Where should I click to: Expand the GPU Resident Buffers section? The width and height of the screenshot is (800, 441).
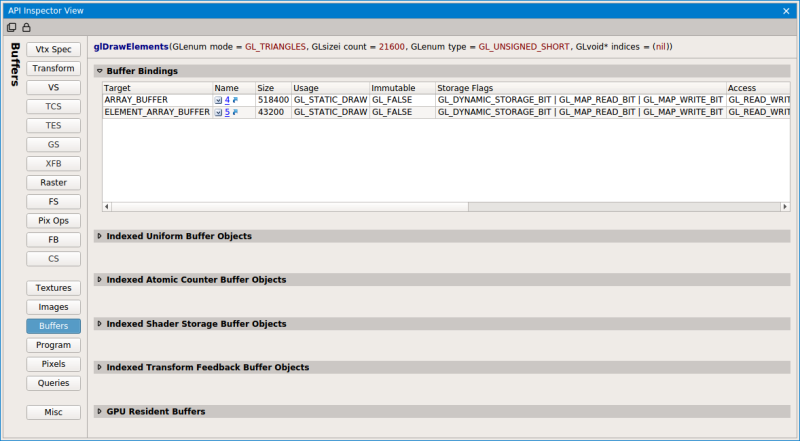pyautogui.click(x=99, y=411)
